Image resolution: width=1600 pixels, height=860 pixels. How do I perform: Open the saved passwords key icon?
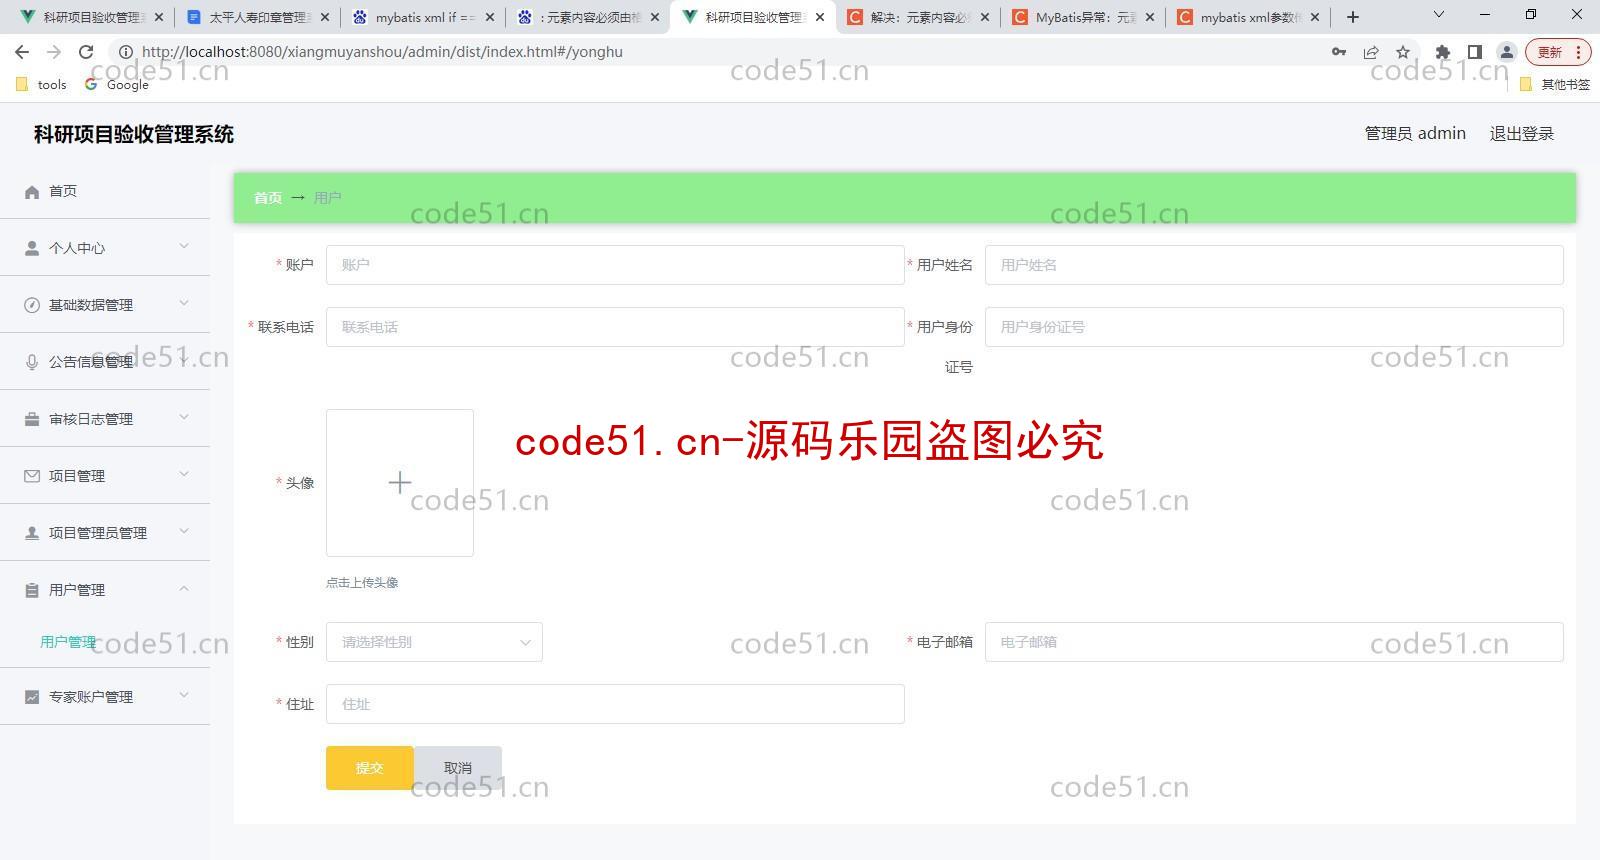[x=1339, y=52]
